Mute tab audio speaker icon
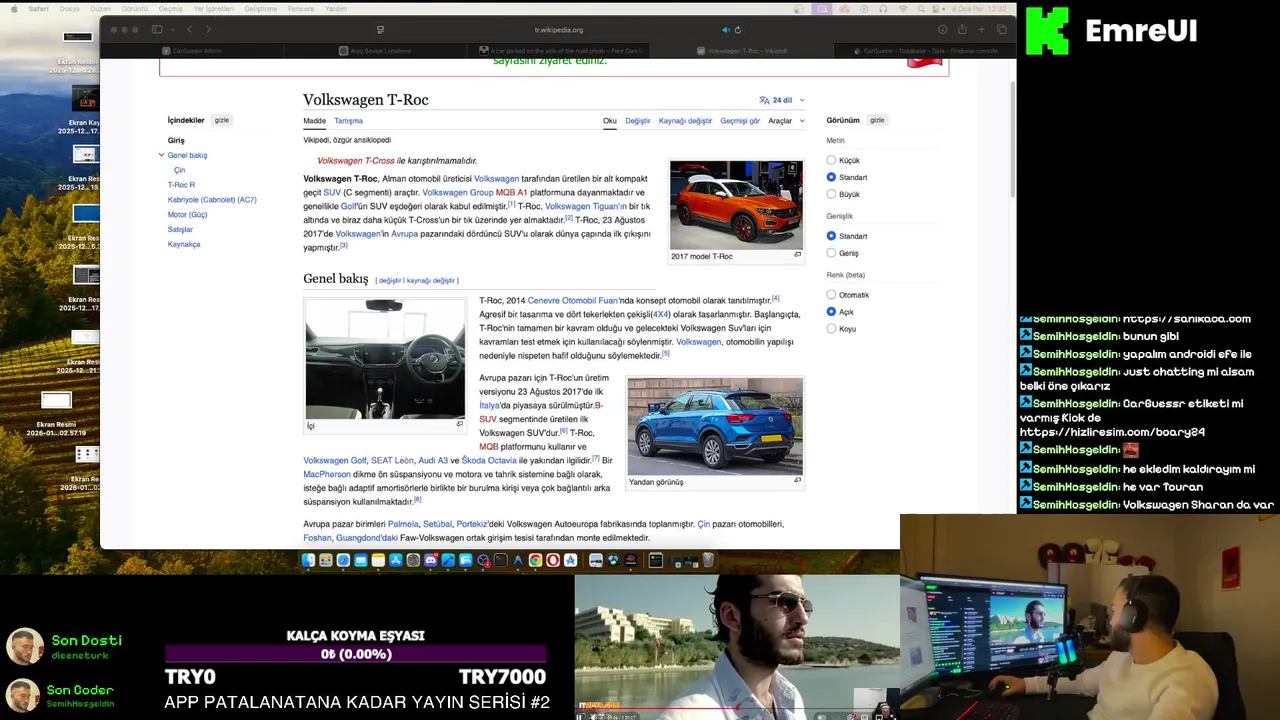 tap(726, 30)
